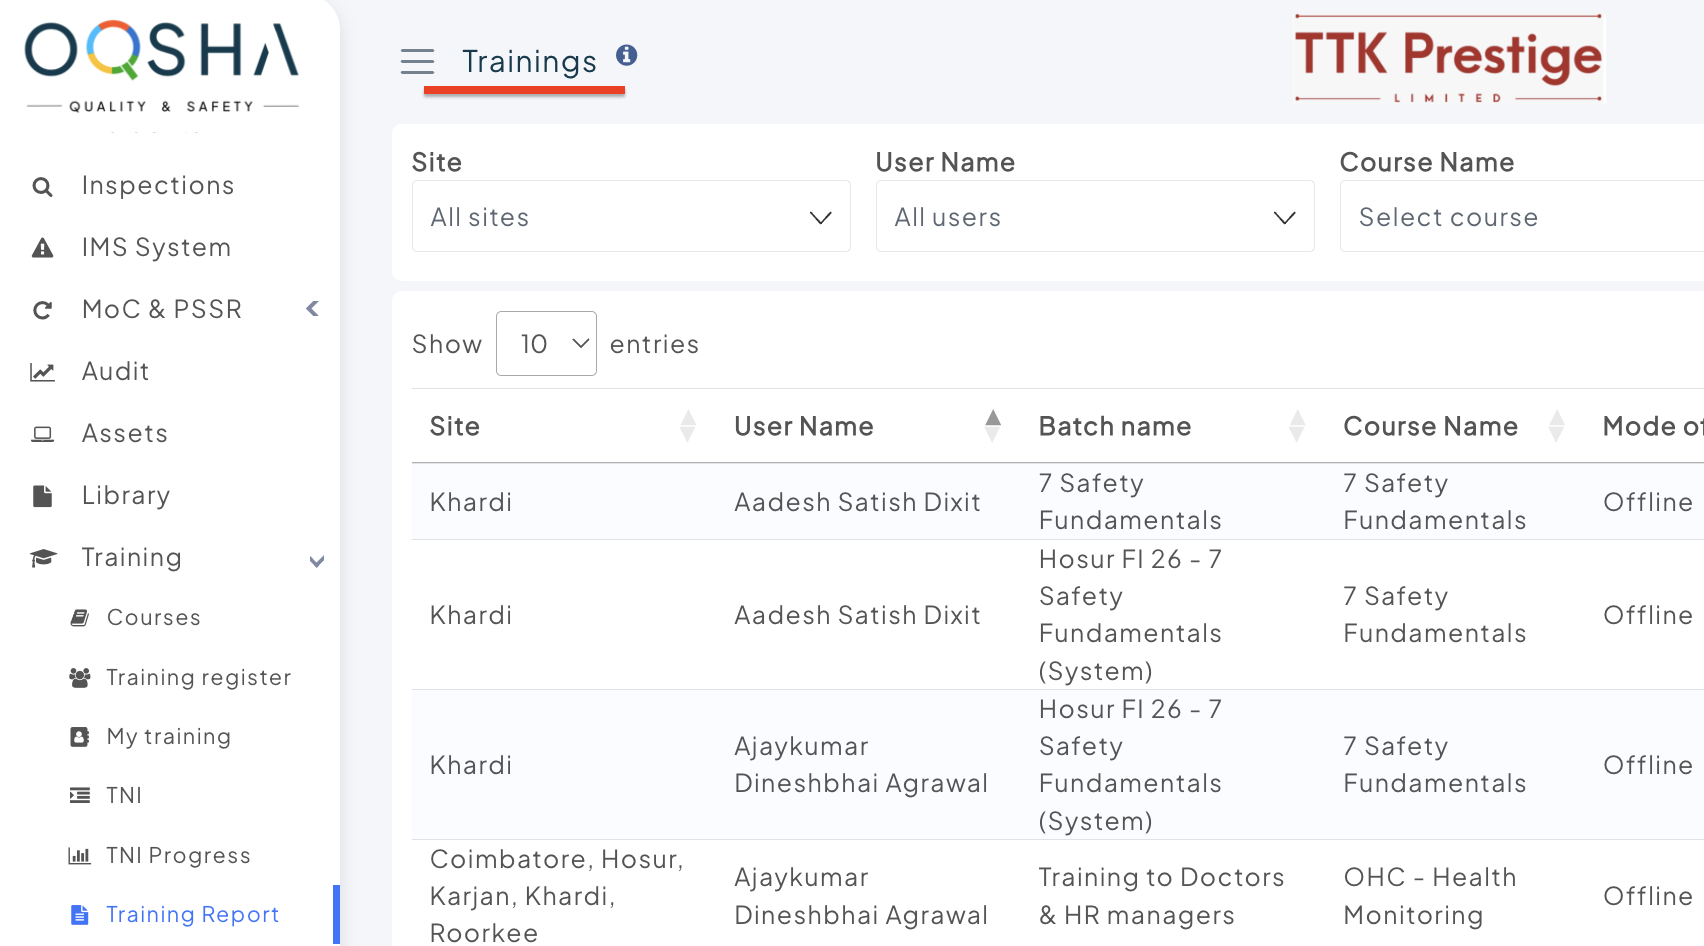
Task: Click the TNI Progress bar-chart icon
Action: pos(79,856)
